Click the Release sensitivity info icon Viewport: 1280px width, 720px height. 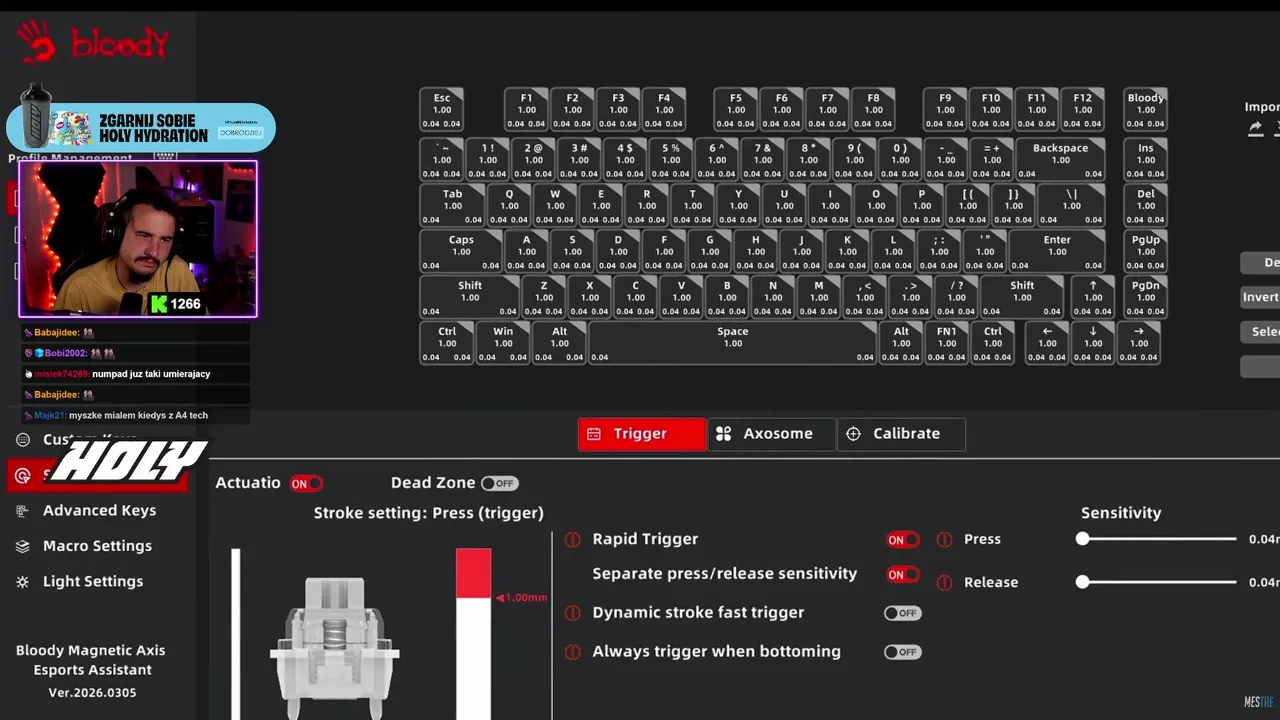click(x=944, y=583)
